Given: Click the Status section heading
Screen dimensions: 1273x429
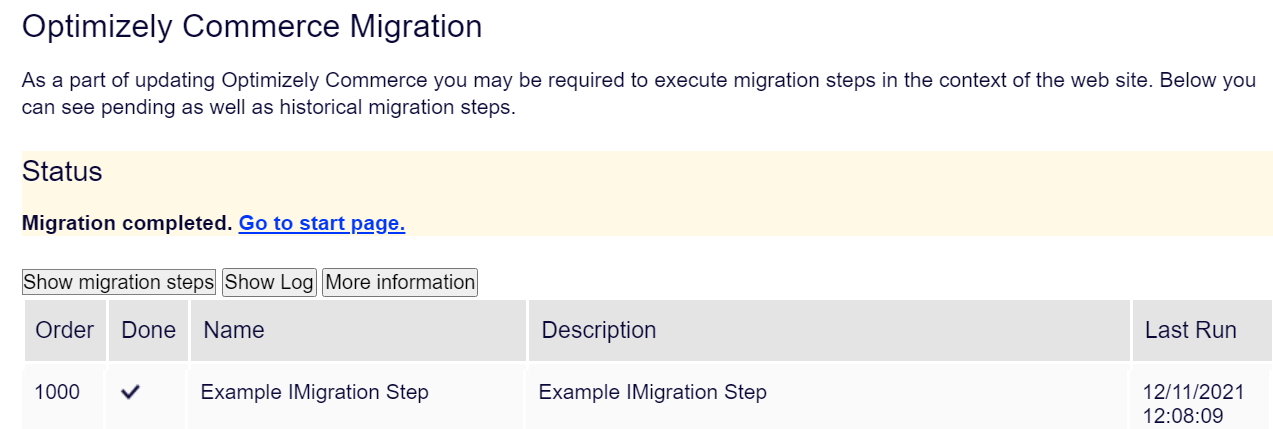Looking at the screenshot, I should click(62, 172).
